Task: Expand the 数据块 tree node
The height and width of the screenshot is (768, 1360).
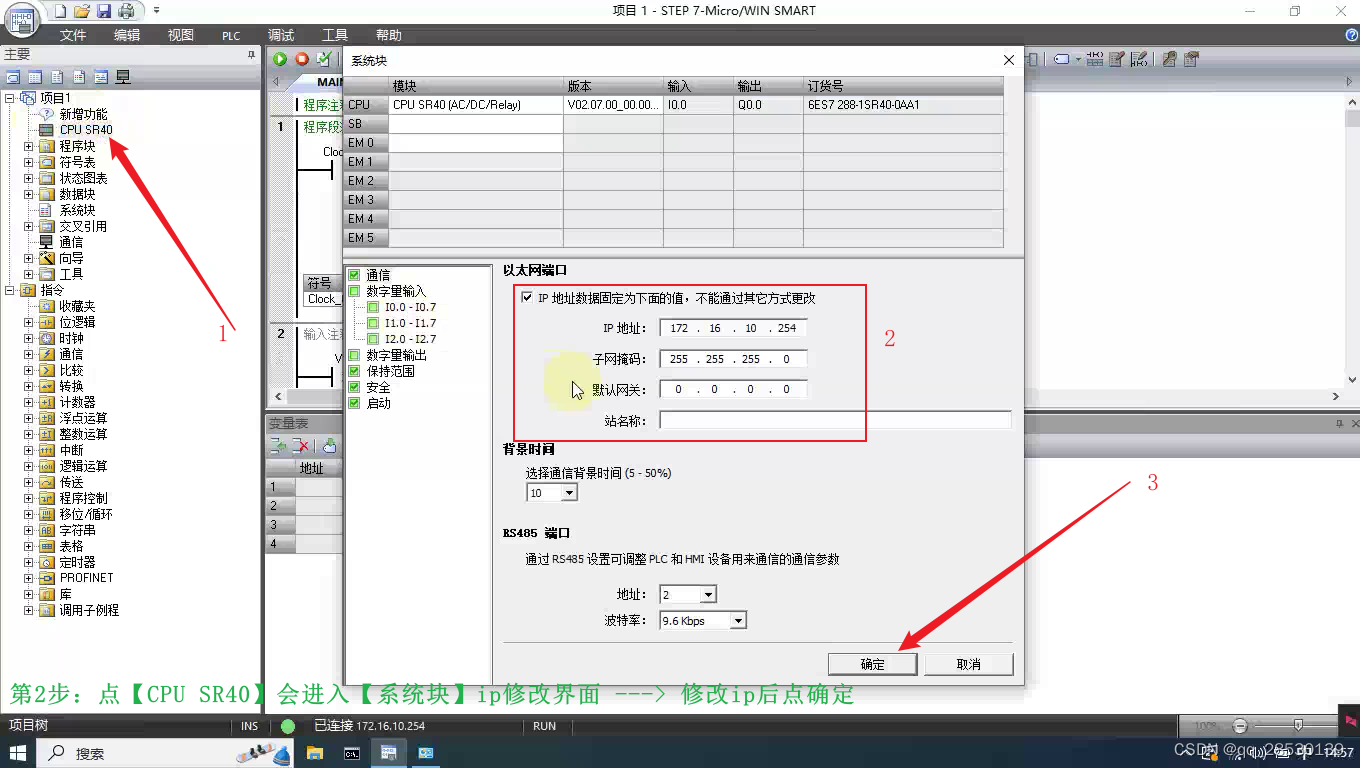Action: [29, 194]
